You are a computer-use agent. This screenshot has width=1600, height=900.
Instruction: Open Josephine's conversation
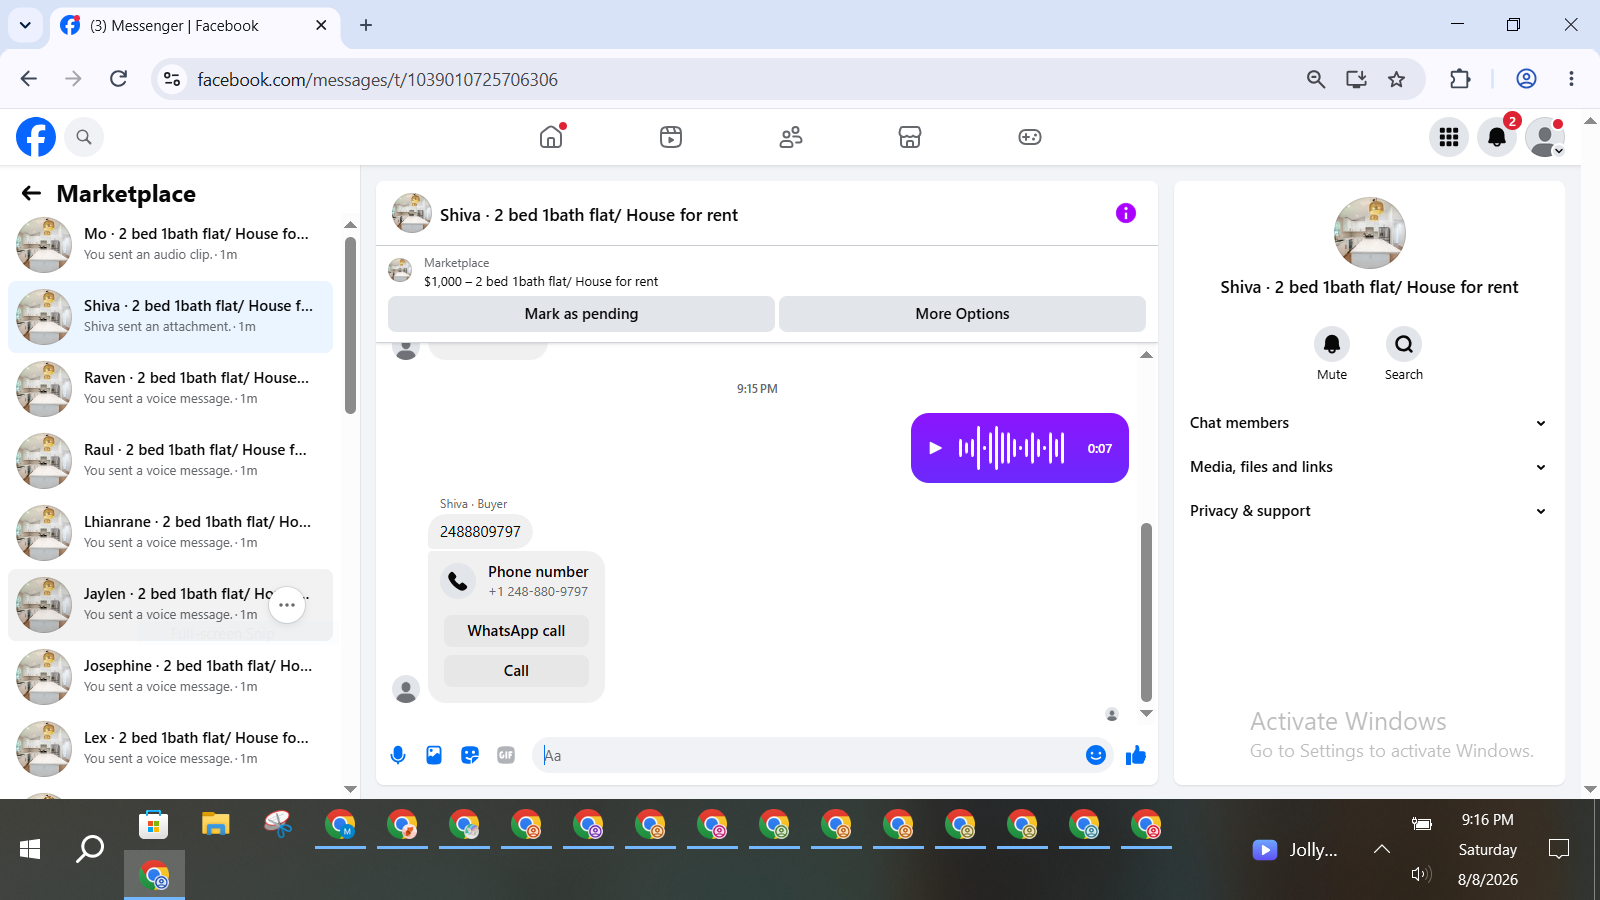click(170, 677)
